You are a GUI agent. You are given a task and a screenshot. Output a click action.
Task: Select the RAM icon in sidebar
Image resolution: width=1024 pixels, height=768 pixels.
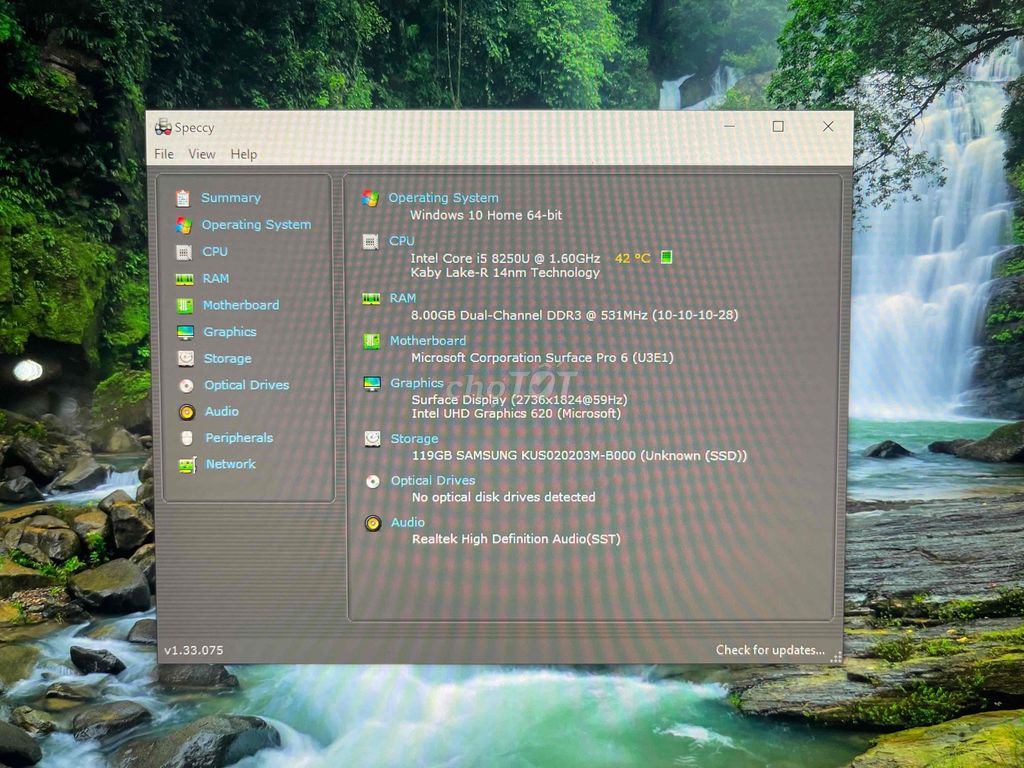coord(184,279)
